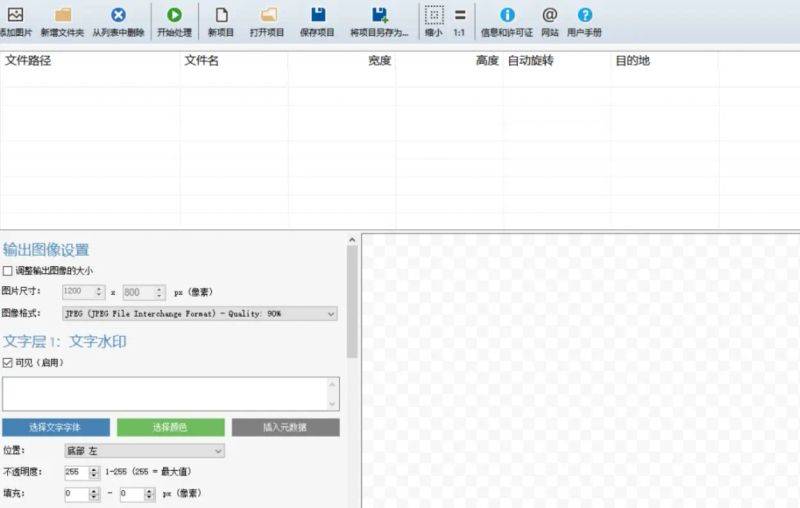Viewport: 800px width, 508px height.
Task: Enable 调整输出图像的大小 checkbox
Action: coord(8,270)
